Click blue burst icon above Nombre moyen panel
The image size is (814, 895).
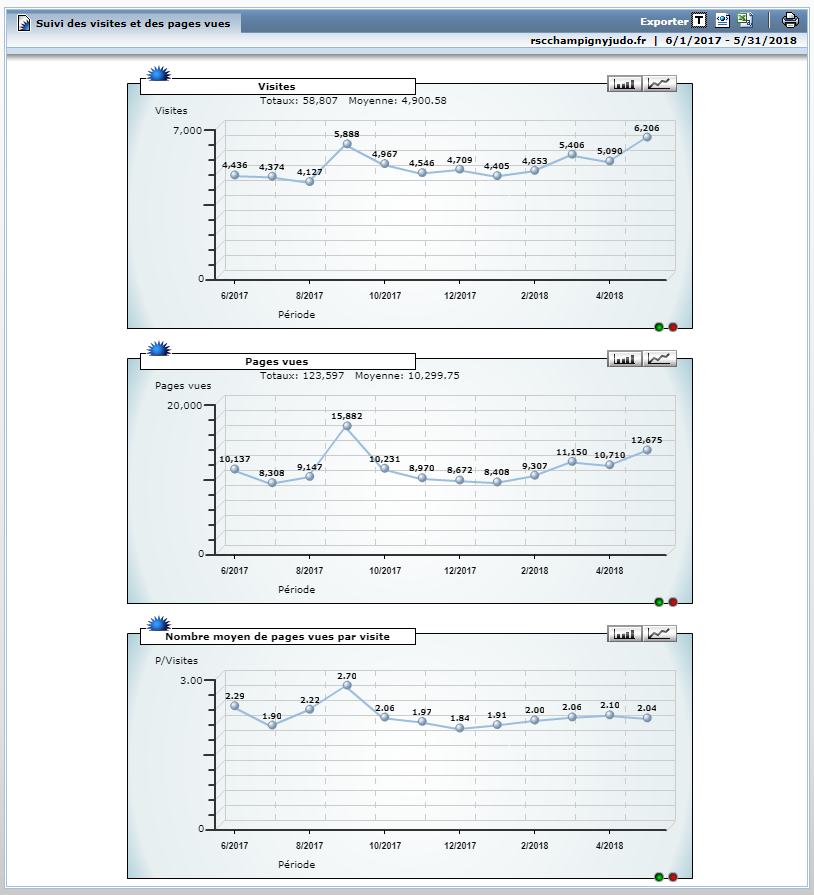coord(159,624)
